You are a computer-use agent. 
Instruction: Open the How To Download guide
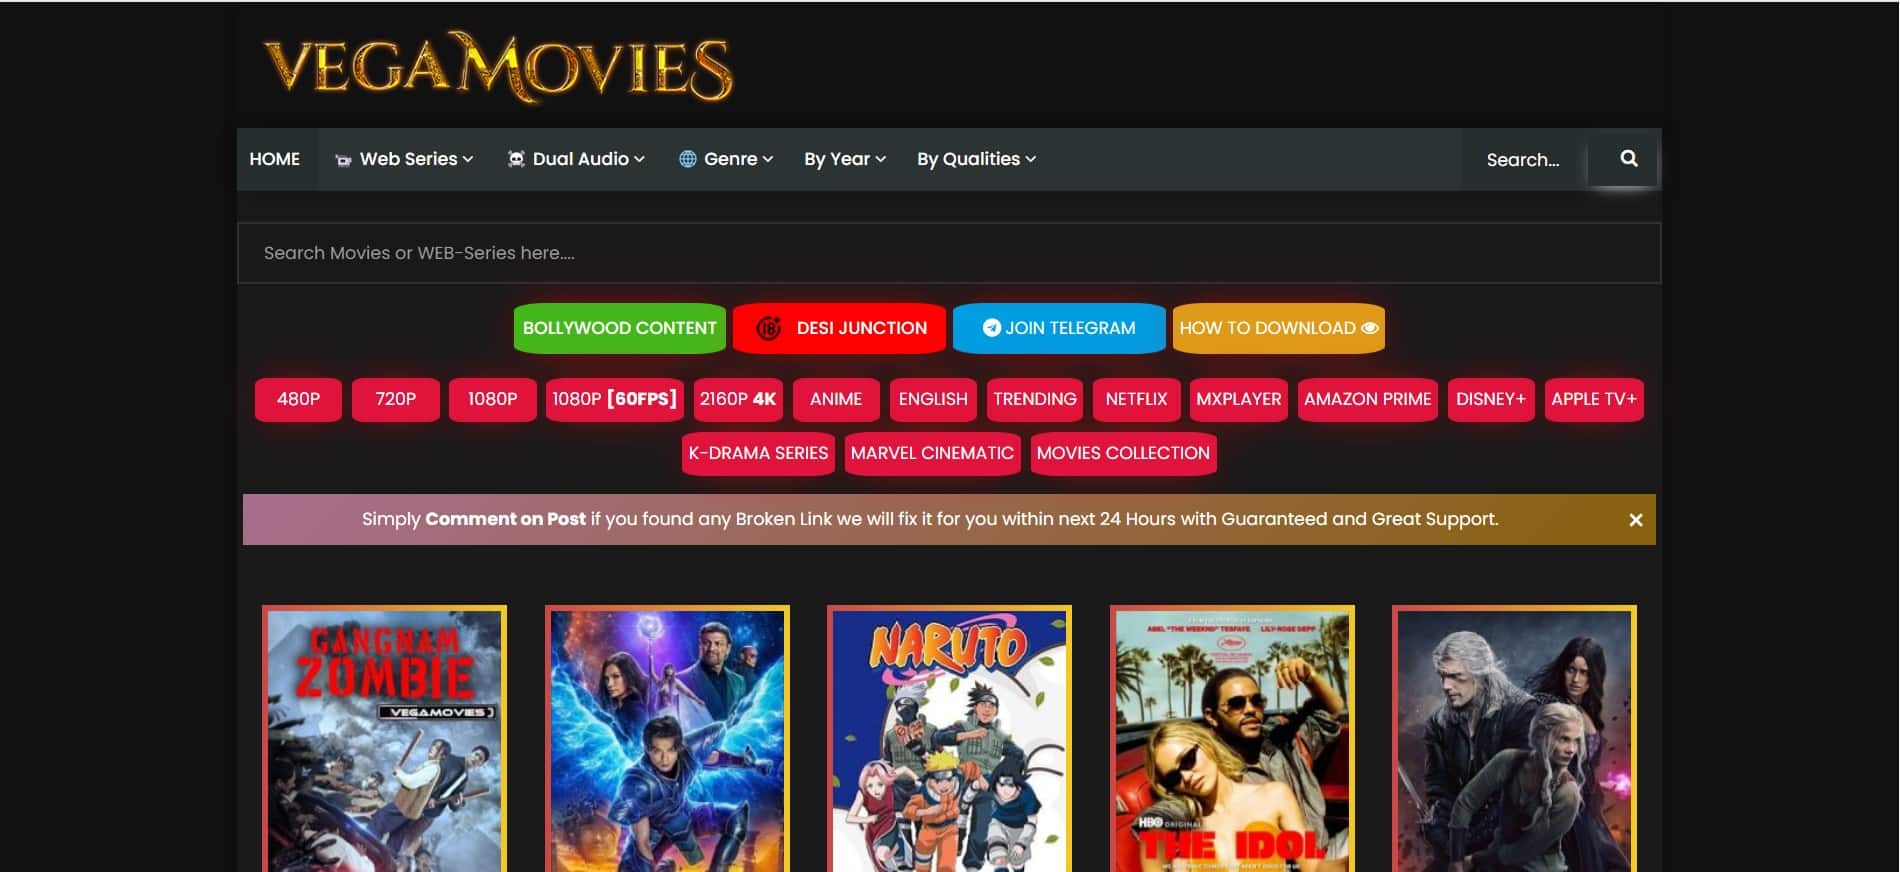coord(1279,328)
